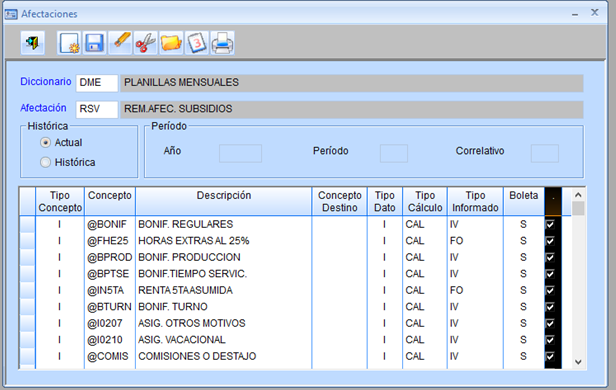Click the Descripción column header
Image resolution: width=616 pixels, height=390 pixels.
click(x=224, y=201)
